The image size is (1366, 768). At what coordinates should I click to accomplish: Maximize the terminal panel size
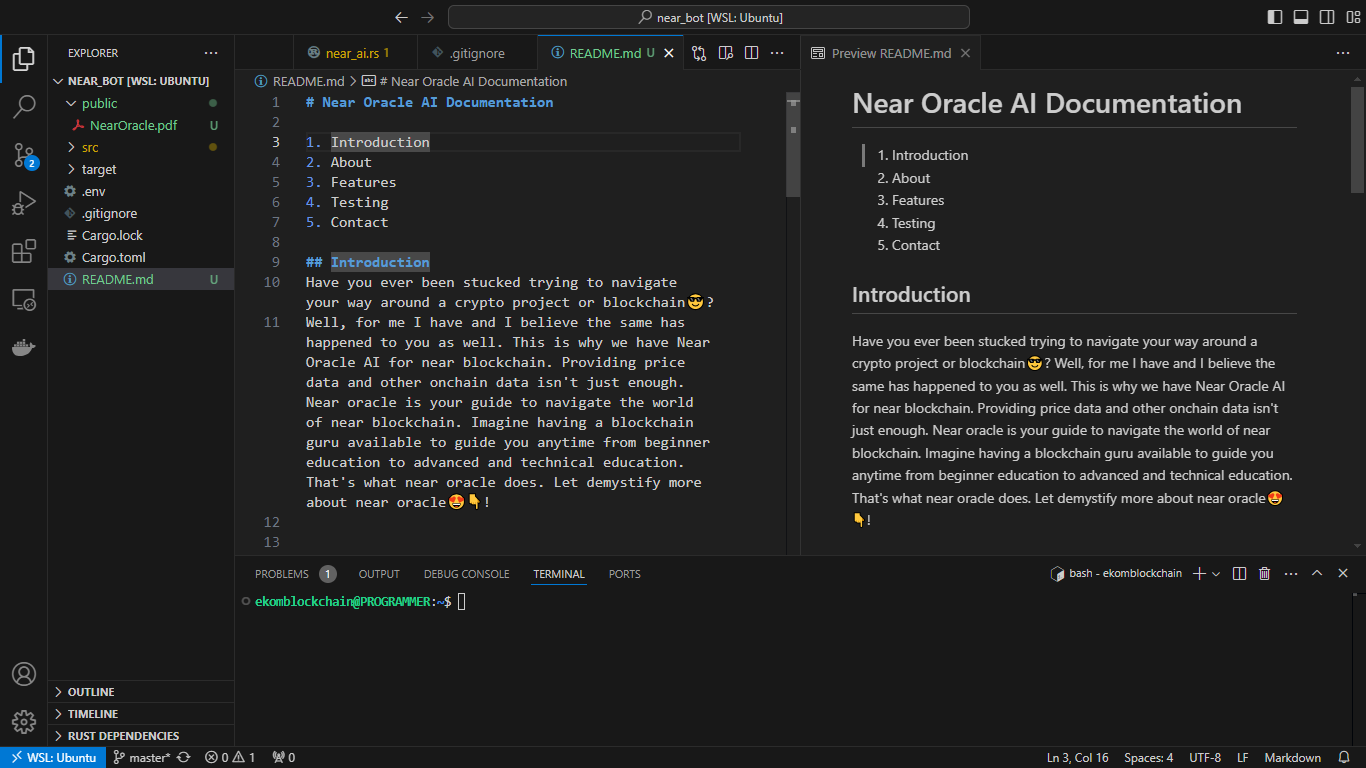1317,573
